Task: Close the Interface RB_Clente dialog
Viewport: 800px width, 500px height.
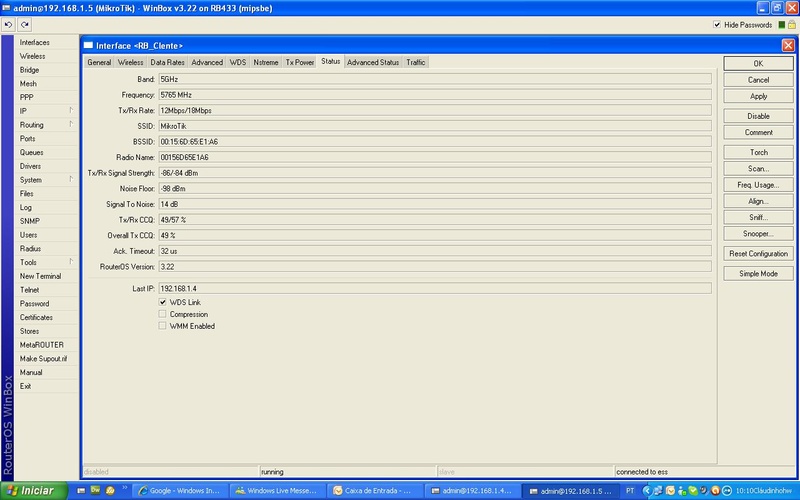Action: [x=788, y=45]
